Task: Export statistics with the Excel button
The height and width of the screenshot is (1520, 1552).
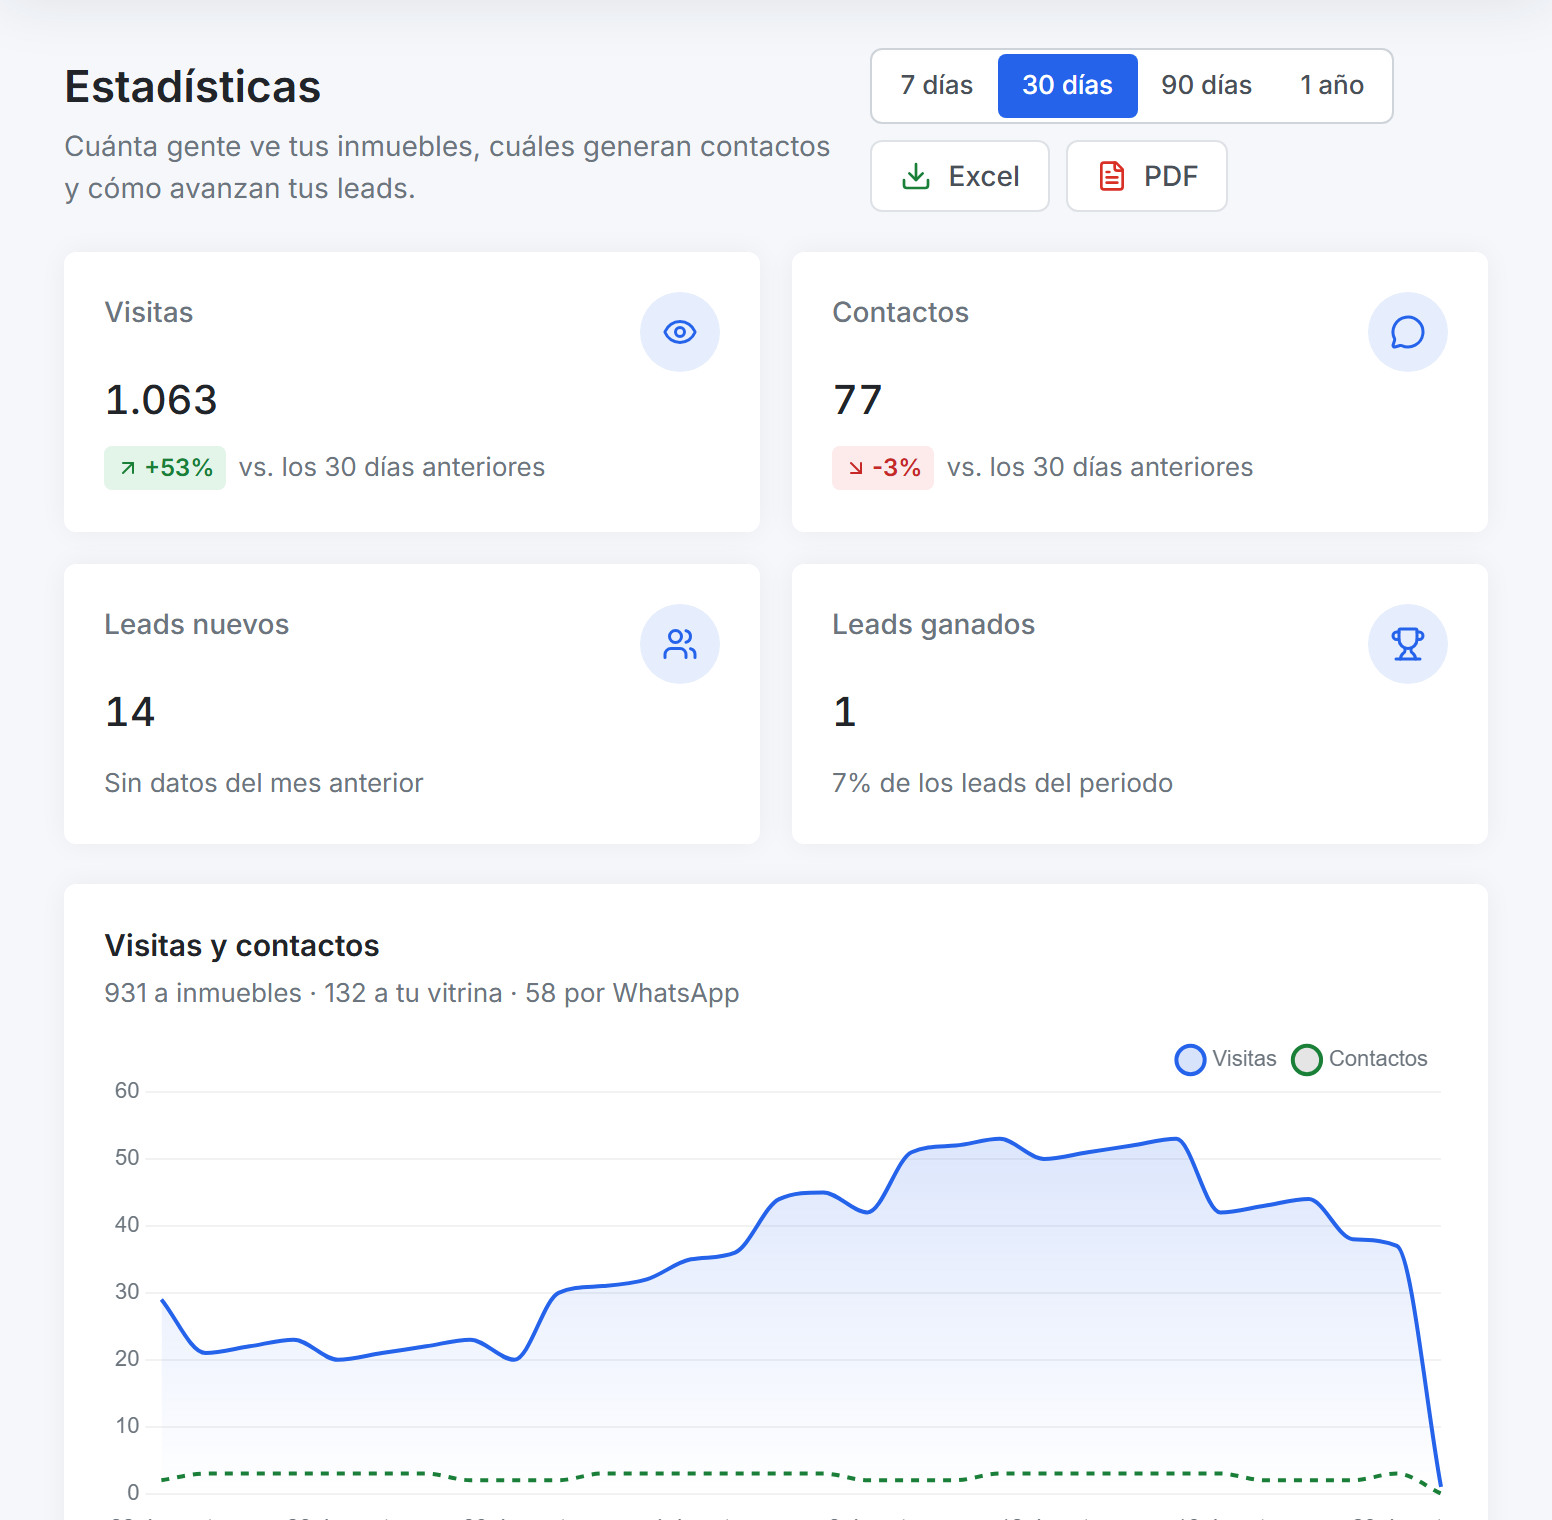Action: click(x=960, y=176)
